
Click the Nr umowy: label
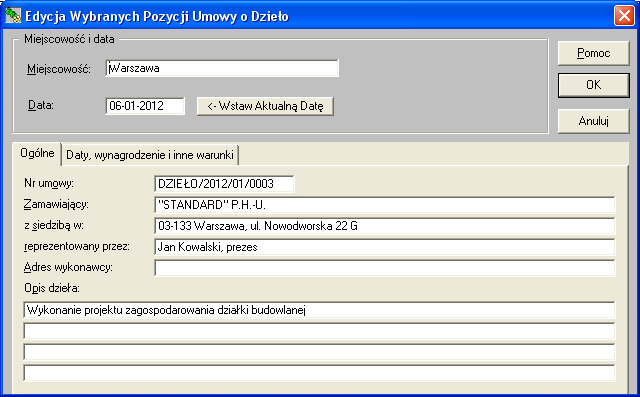[x=49, y=183]
